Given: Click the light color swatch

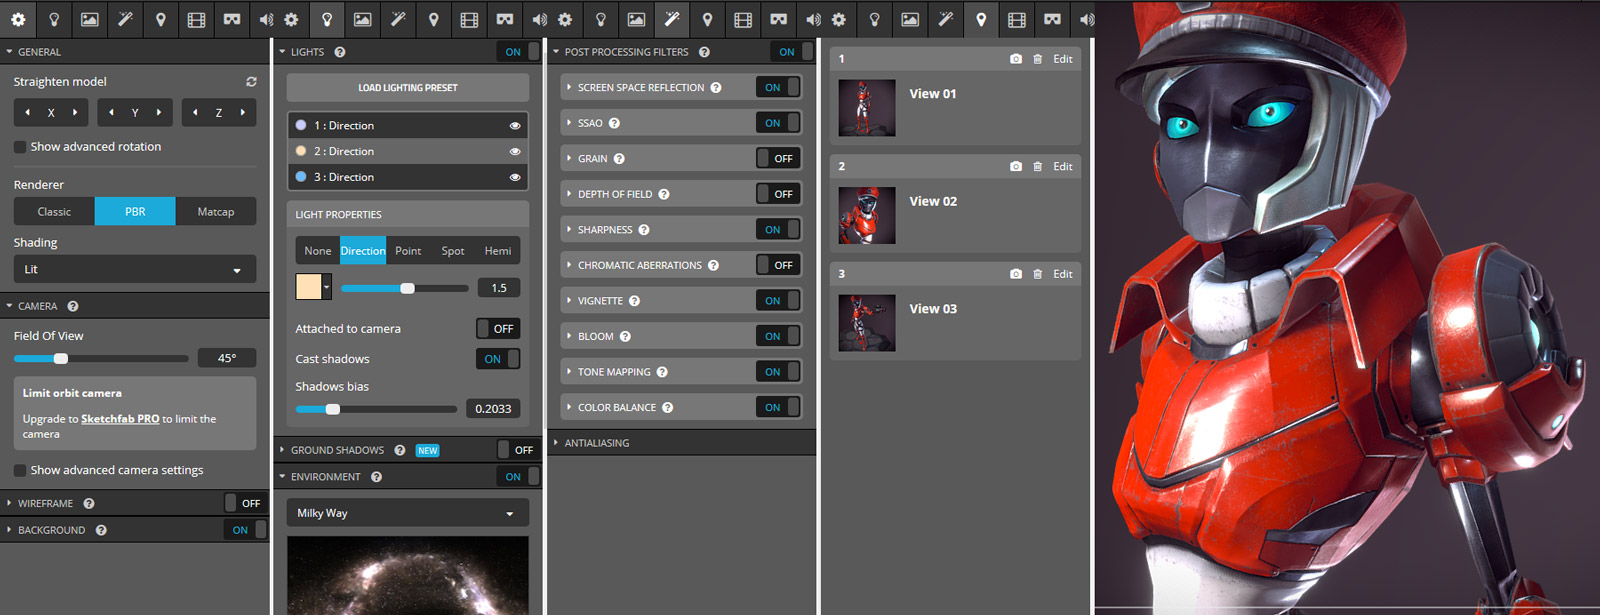Looking at the screenshot, I should coord(309,287).
